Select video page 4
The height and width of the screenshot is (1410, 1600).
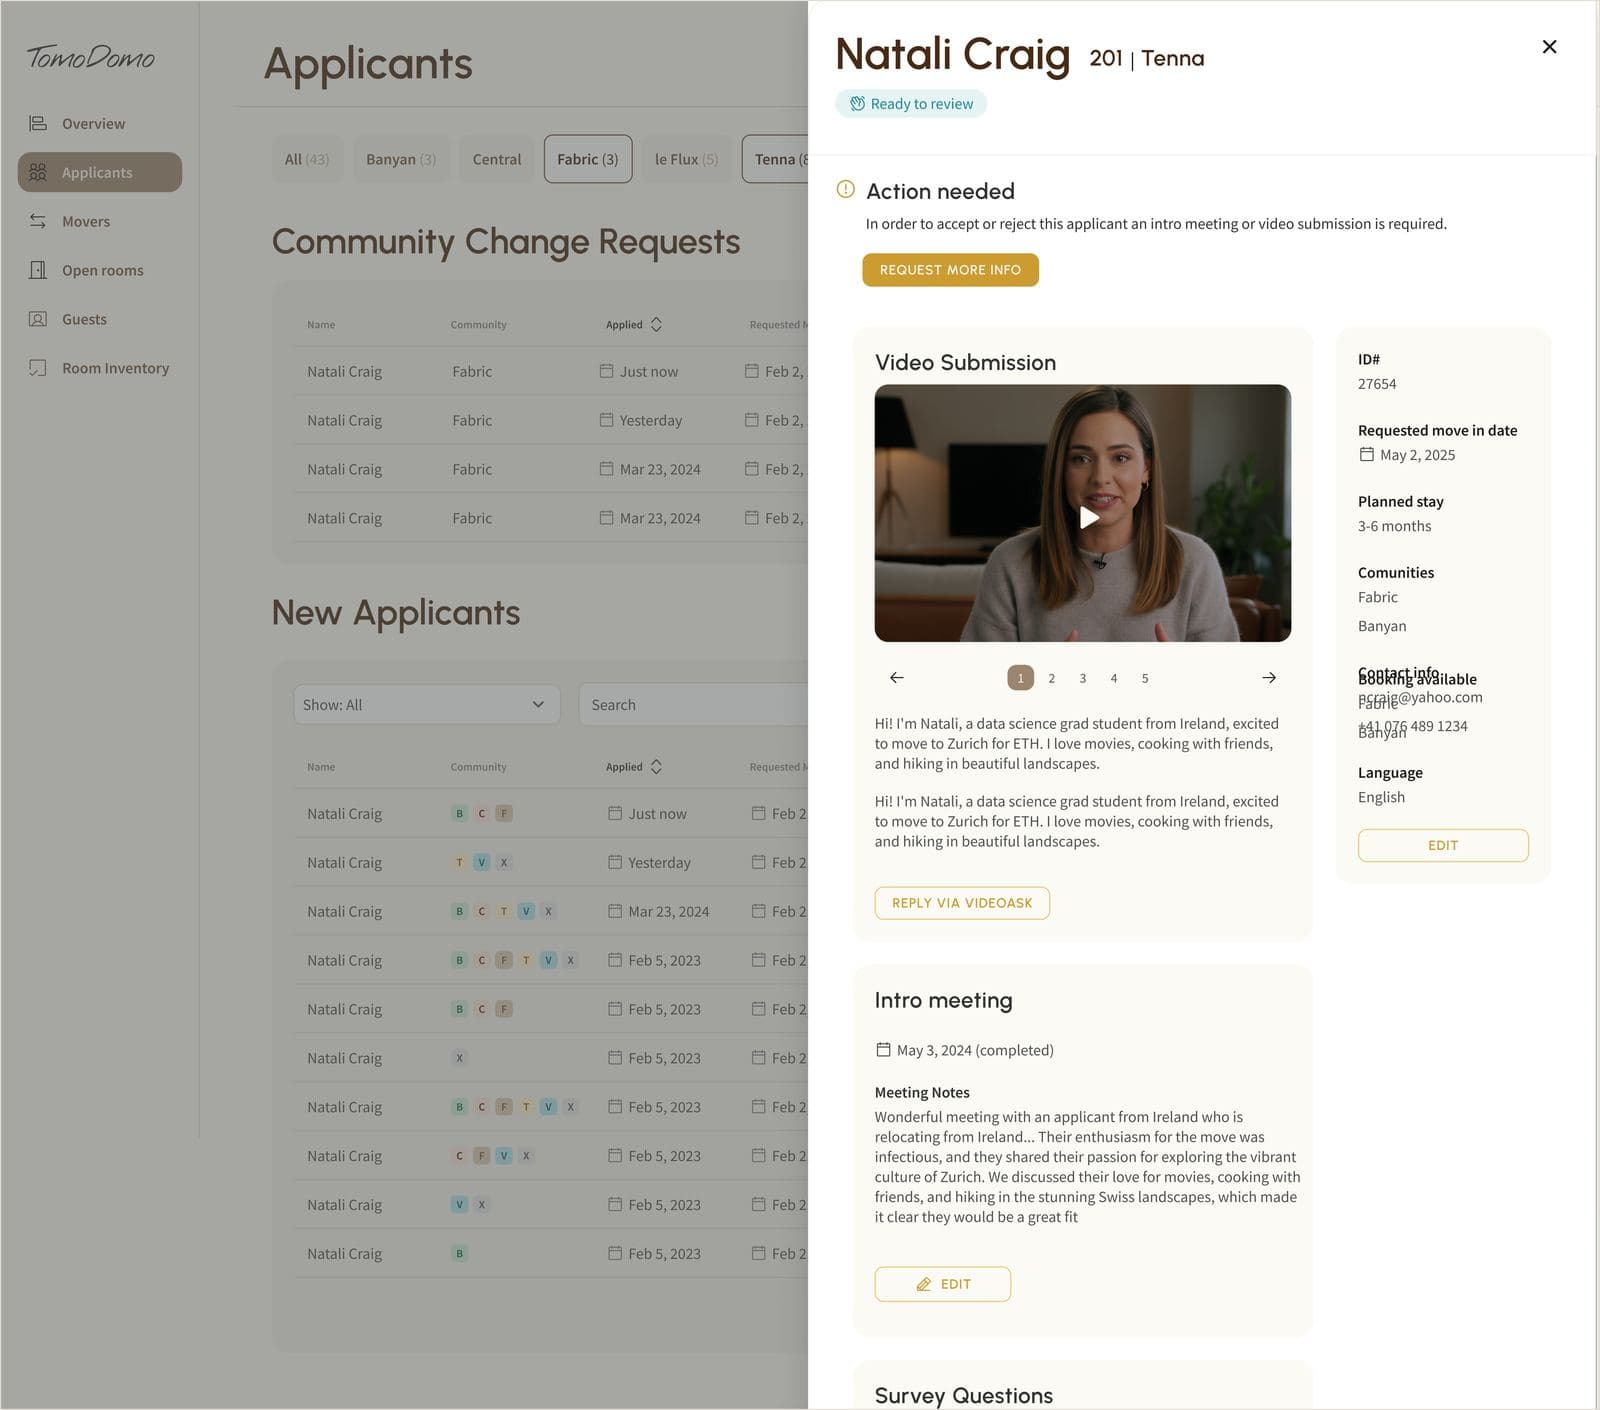pyautogui.click(x=1113, y=678)
